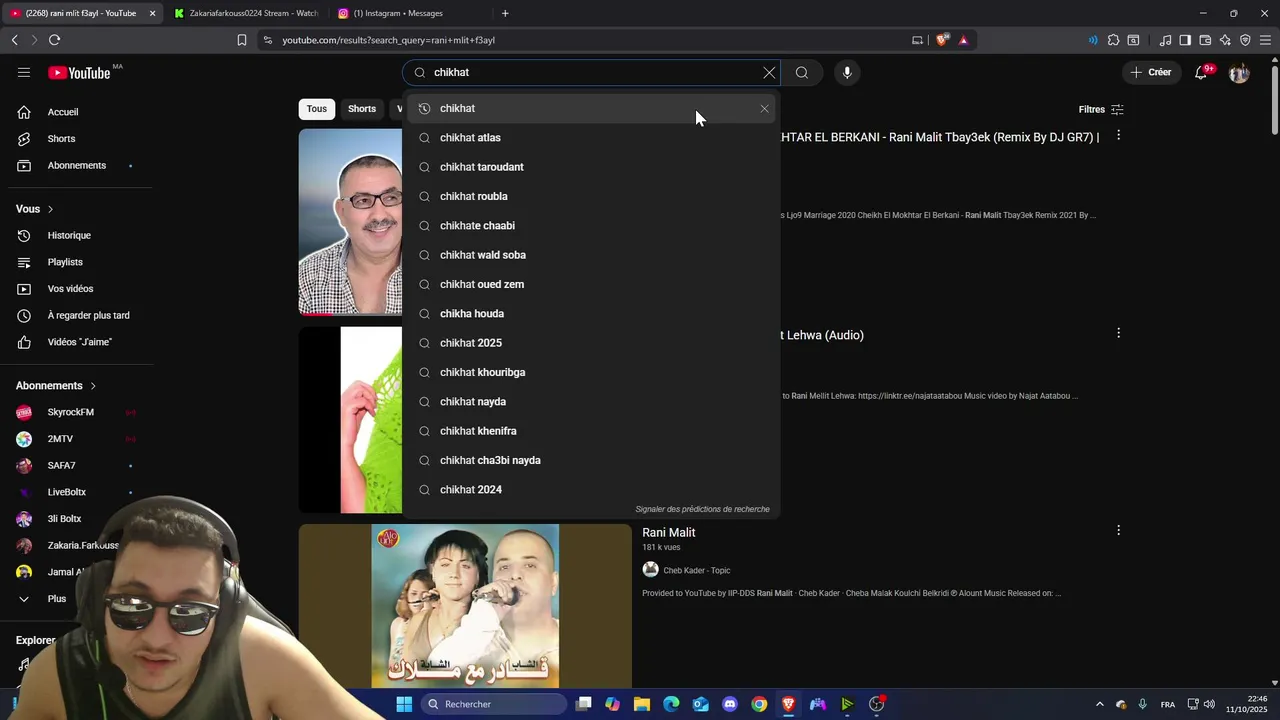This screenshot has width=1280, height=720.
Task: Click the taskbar Rechercher search box
Action: 494,704
